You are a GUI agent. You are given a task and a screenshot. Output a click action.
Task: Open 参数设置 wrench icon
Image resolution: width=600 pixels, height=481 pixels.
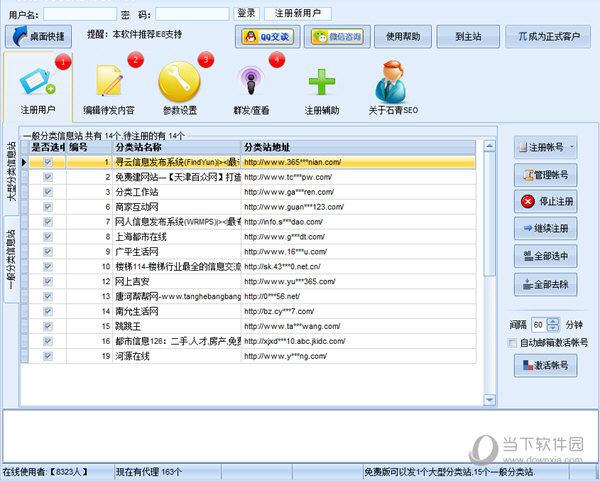(x=180, y=80)
